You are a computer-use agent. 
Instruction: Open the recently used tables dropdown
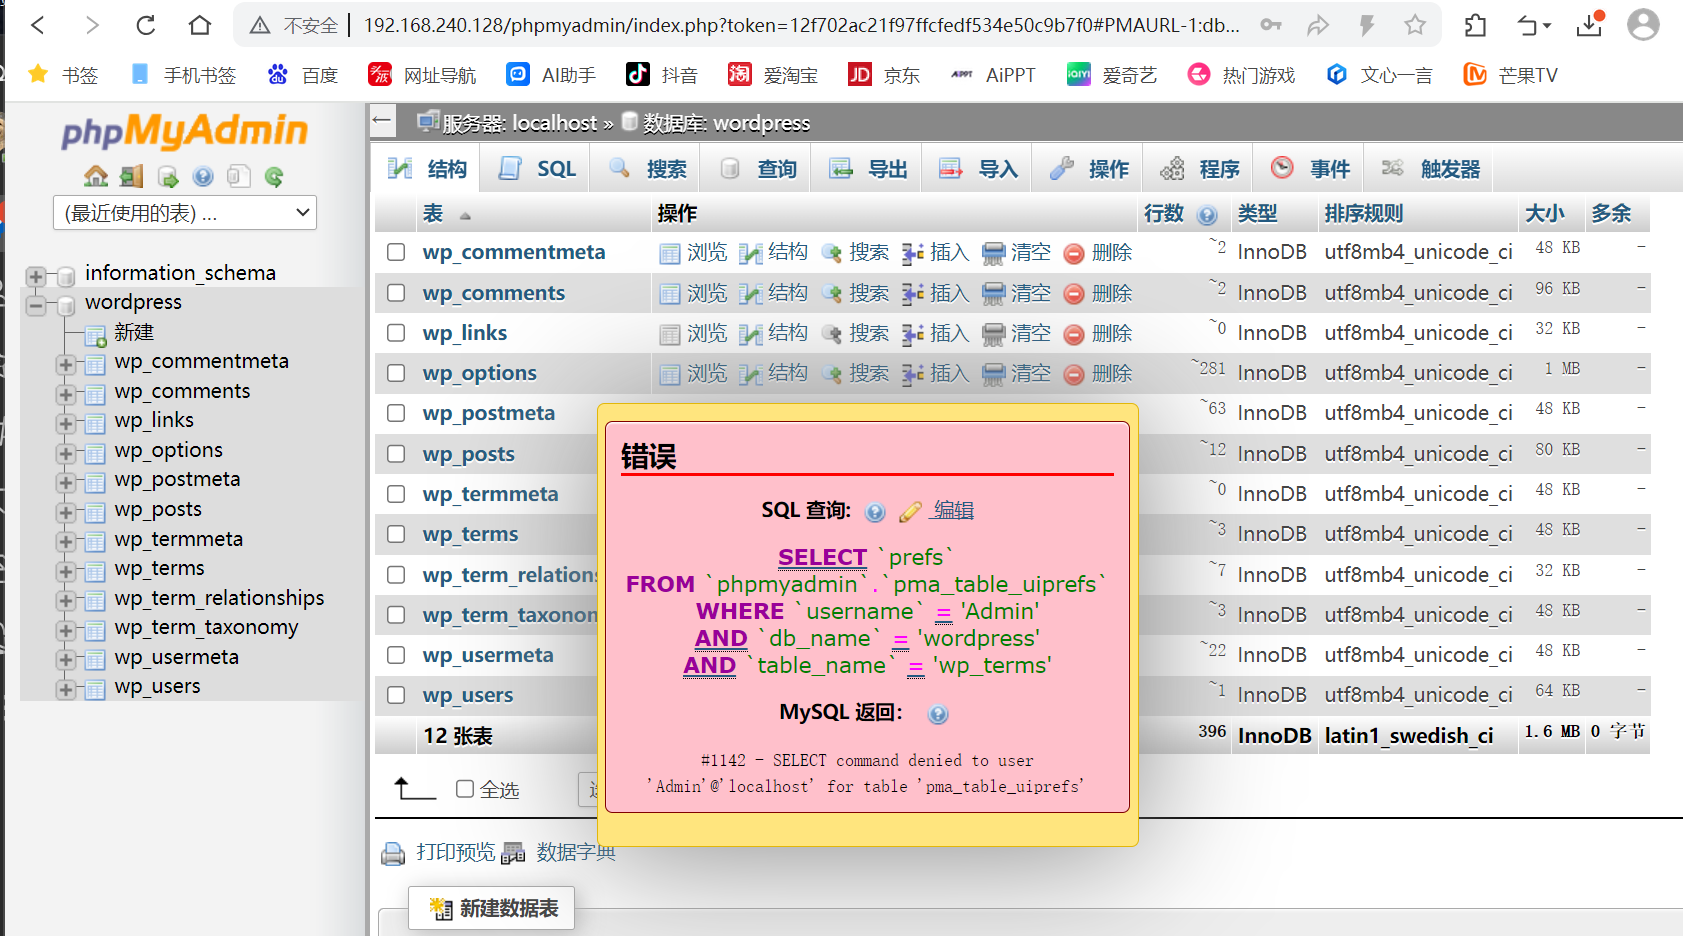[185, 213]
